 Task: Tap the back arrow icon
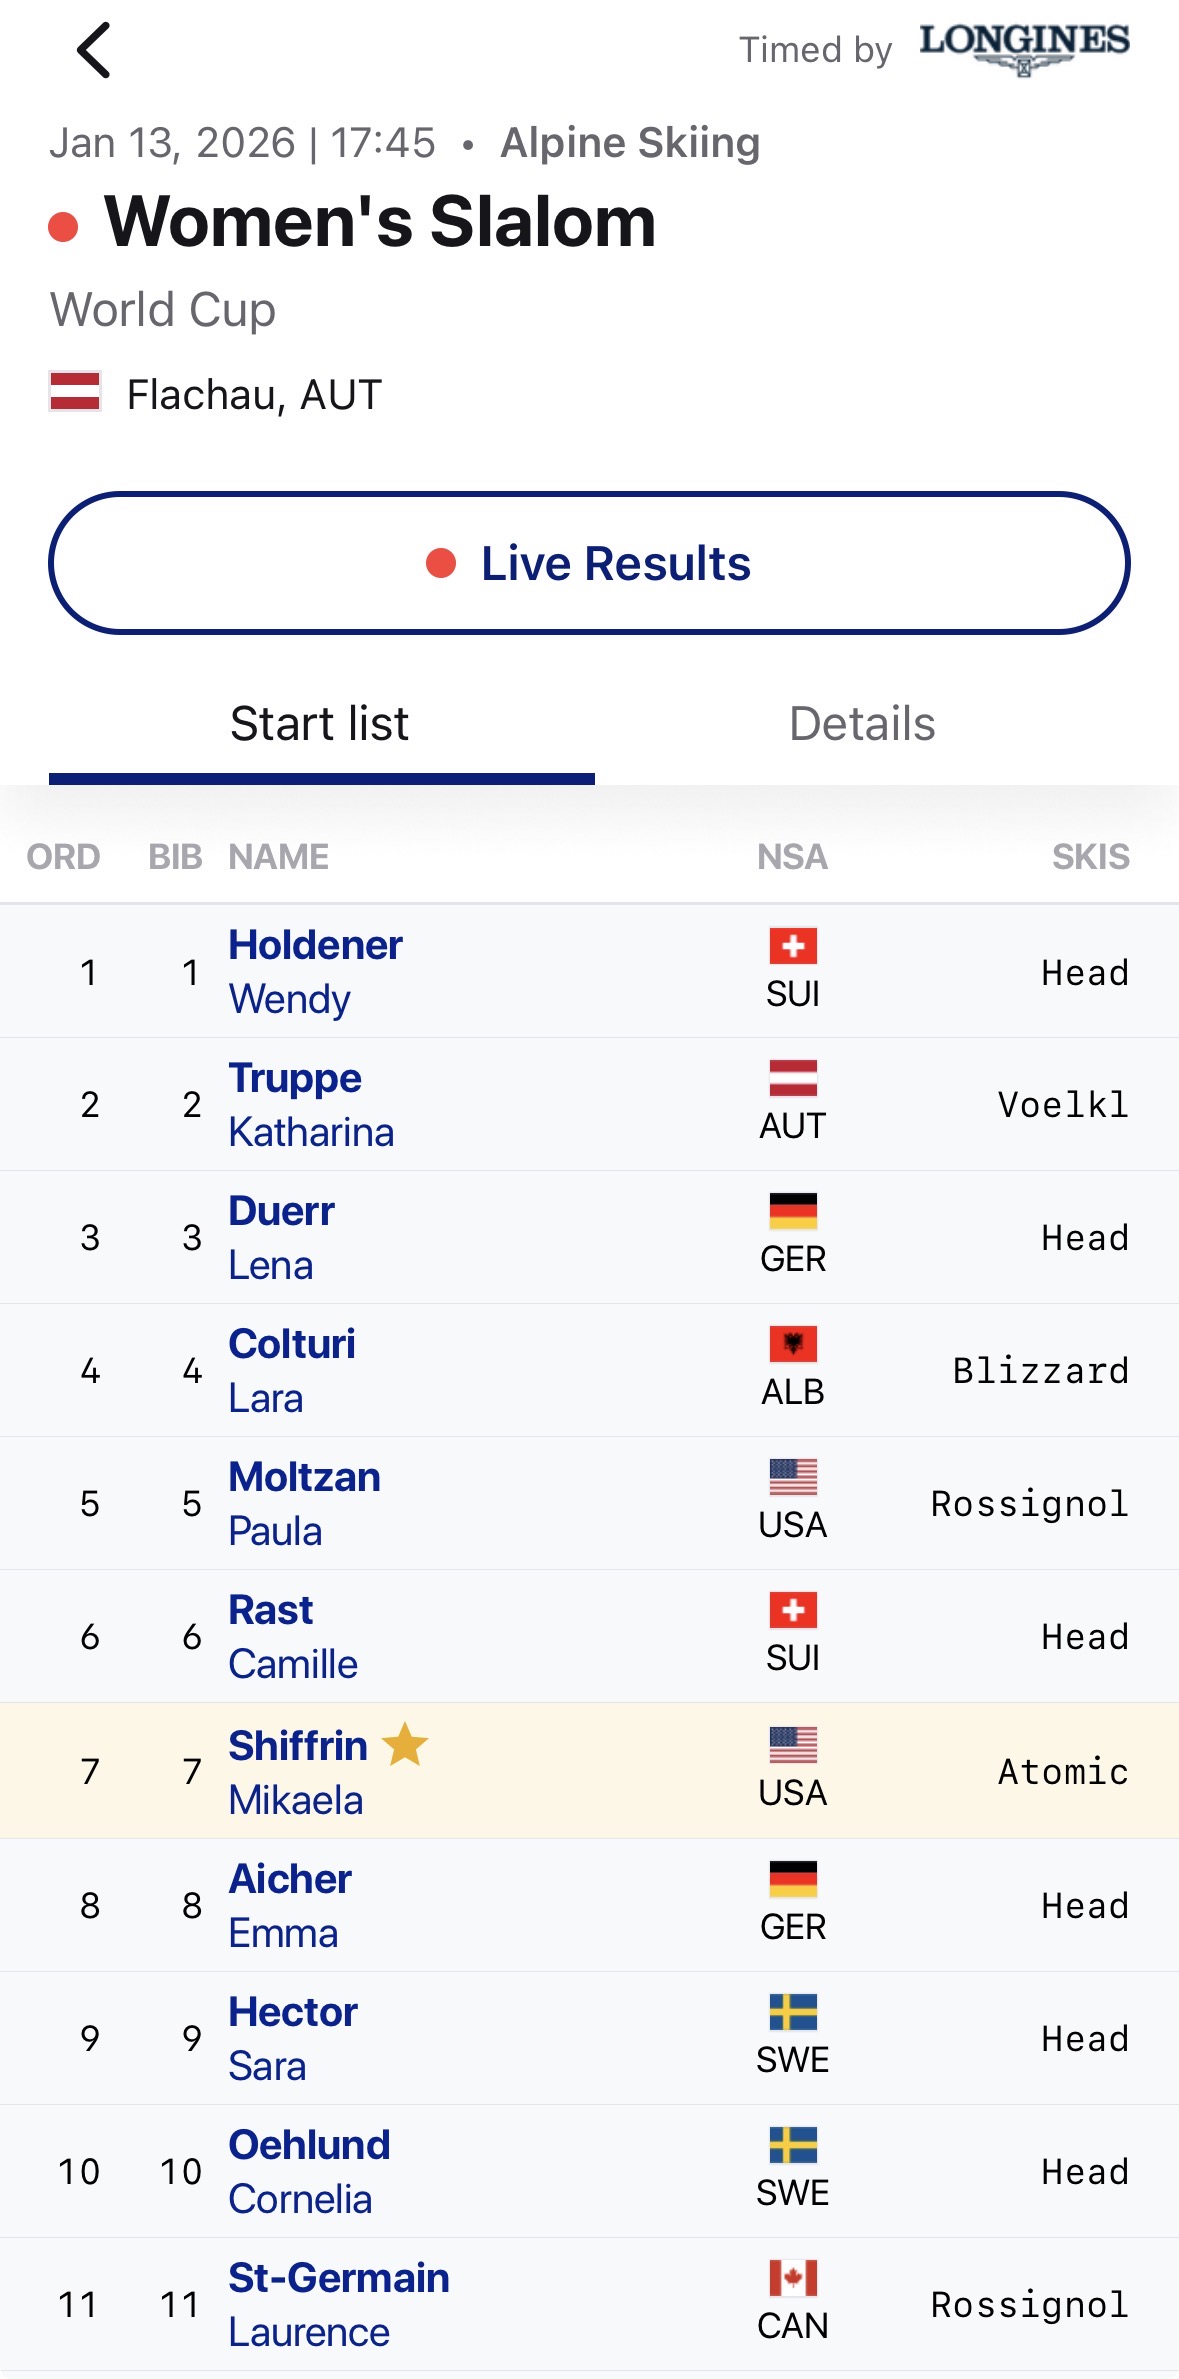[94, 50]
